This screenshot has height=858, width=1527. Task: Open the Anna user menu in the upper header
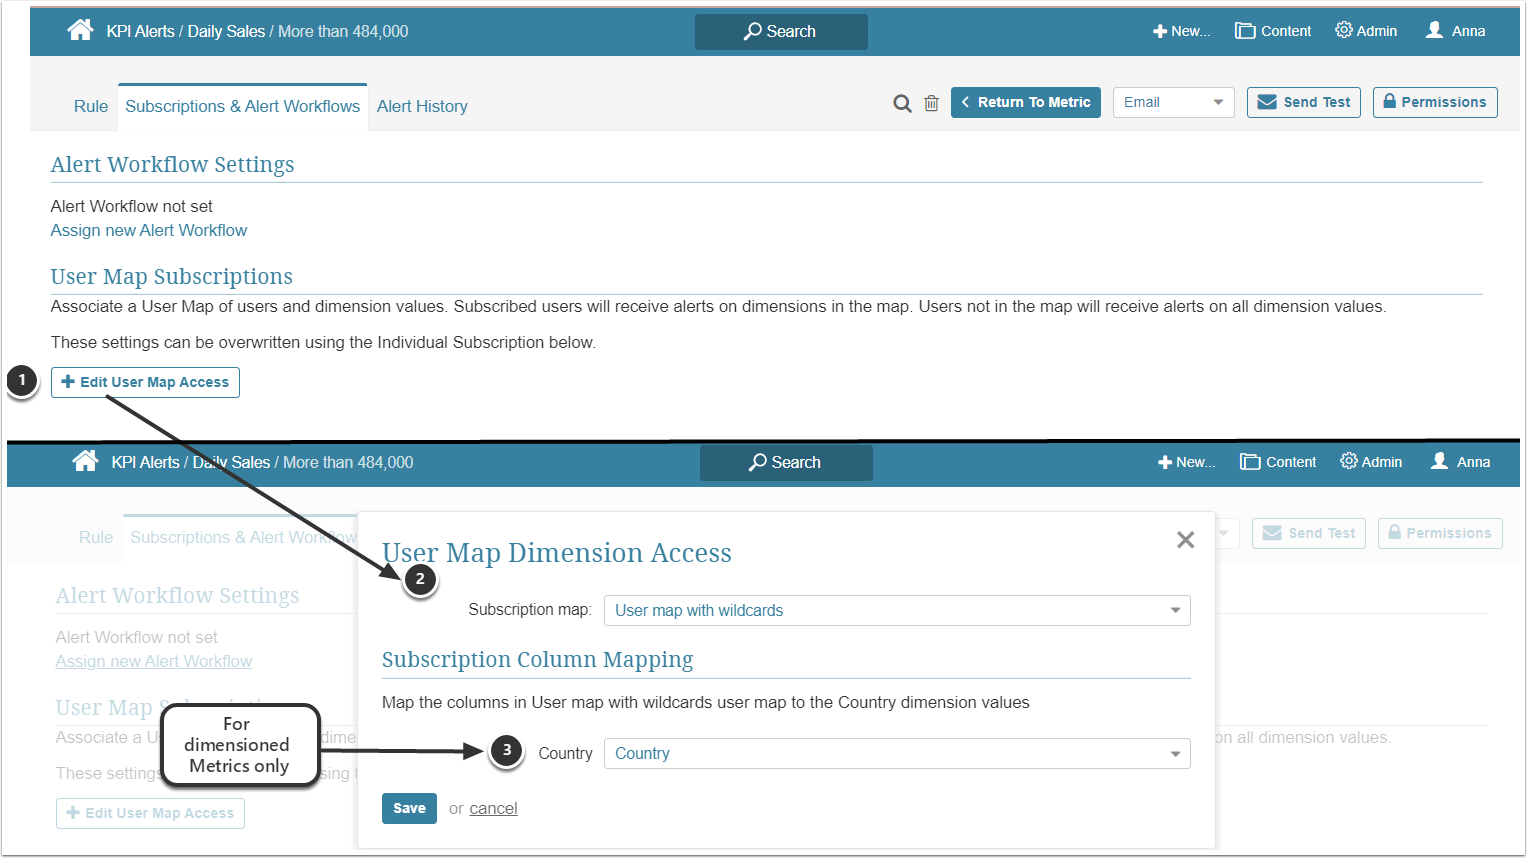point(1455,31)
